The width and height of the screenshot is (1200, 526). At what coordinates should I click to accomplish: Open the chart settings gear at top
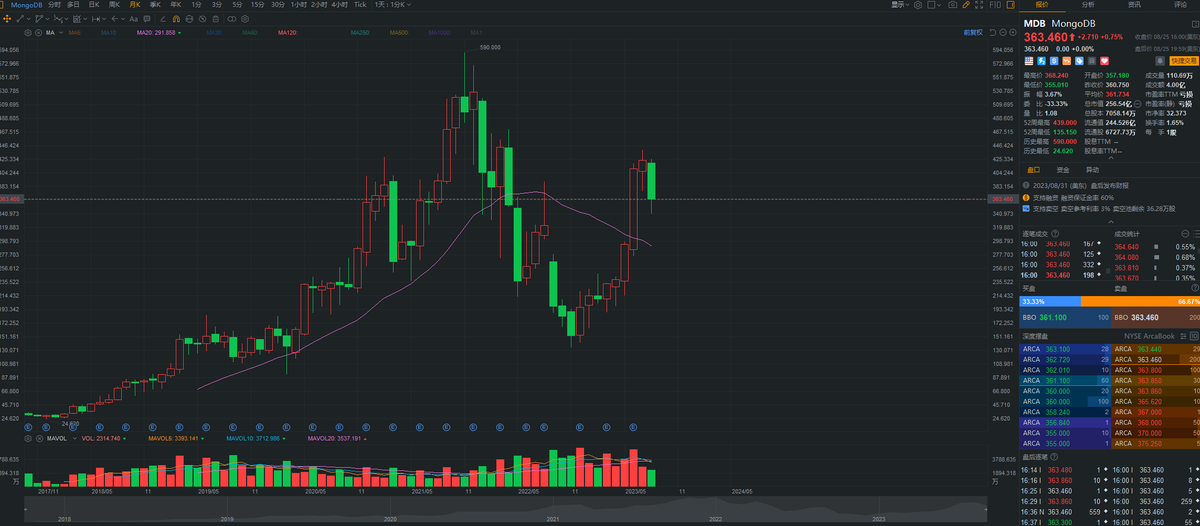point(918,5)
